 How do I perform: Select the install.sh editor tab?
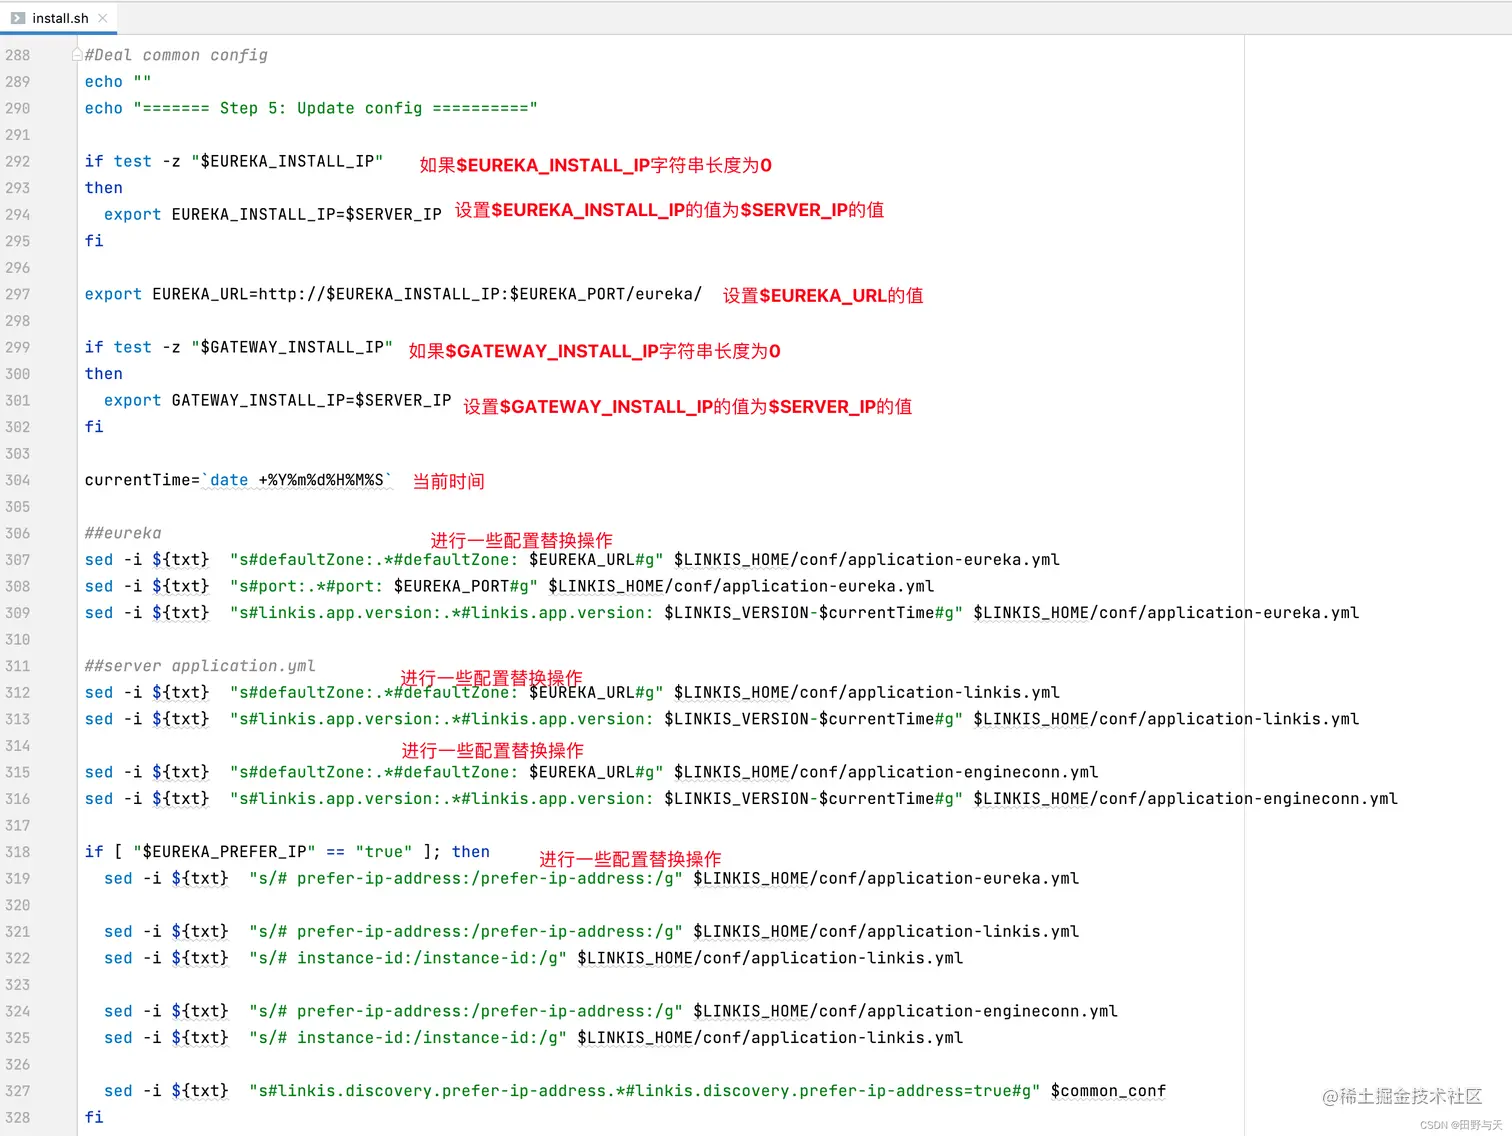click(59, 18)
